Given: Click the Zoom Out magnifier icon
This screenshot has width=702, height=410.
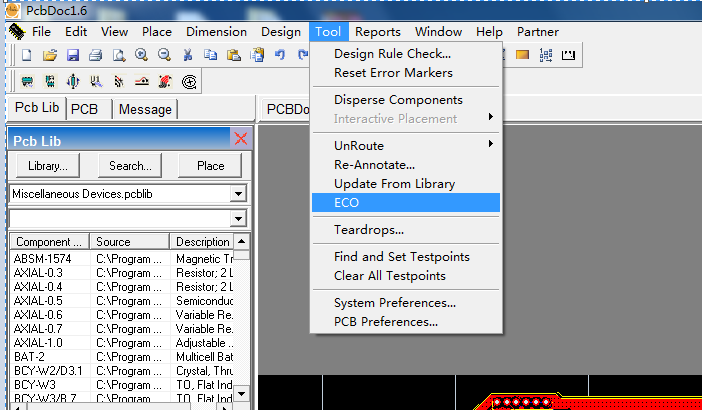Looking at the screenshot, I should [164, 55].
